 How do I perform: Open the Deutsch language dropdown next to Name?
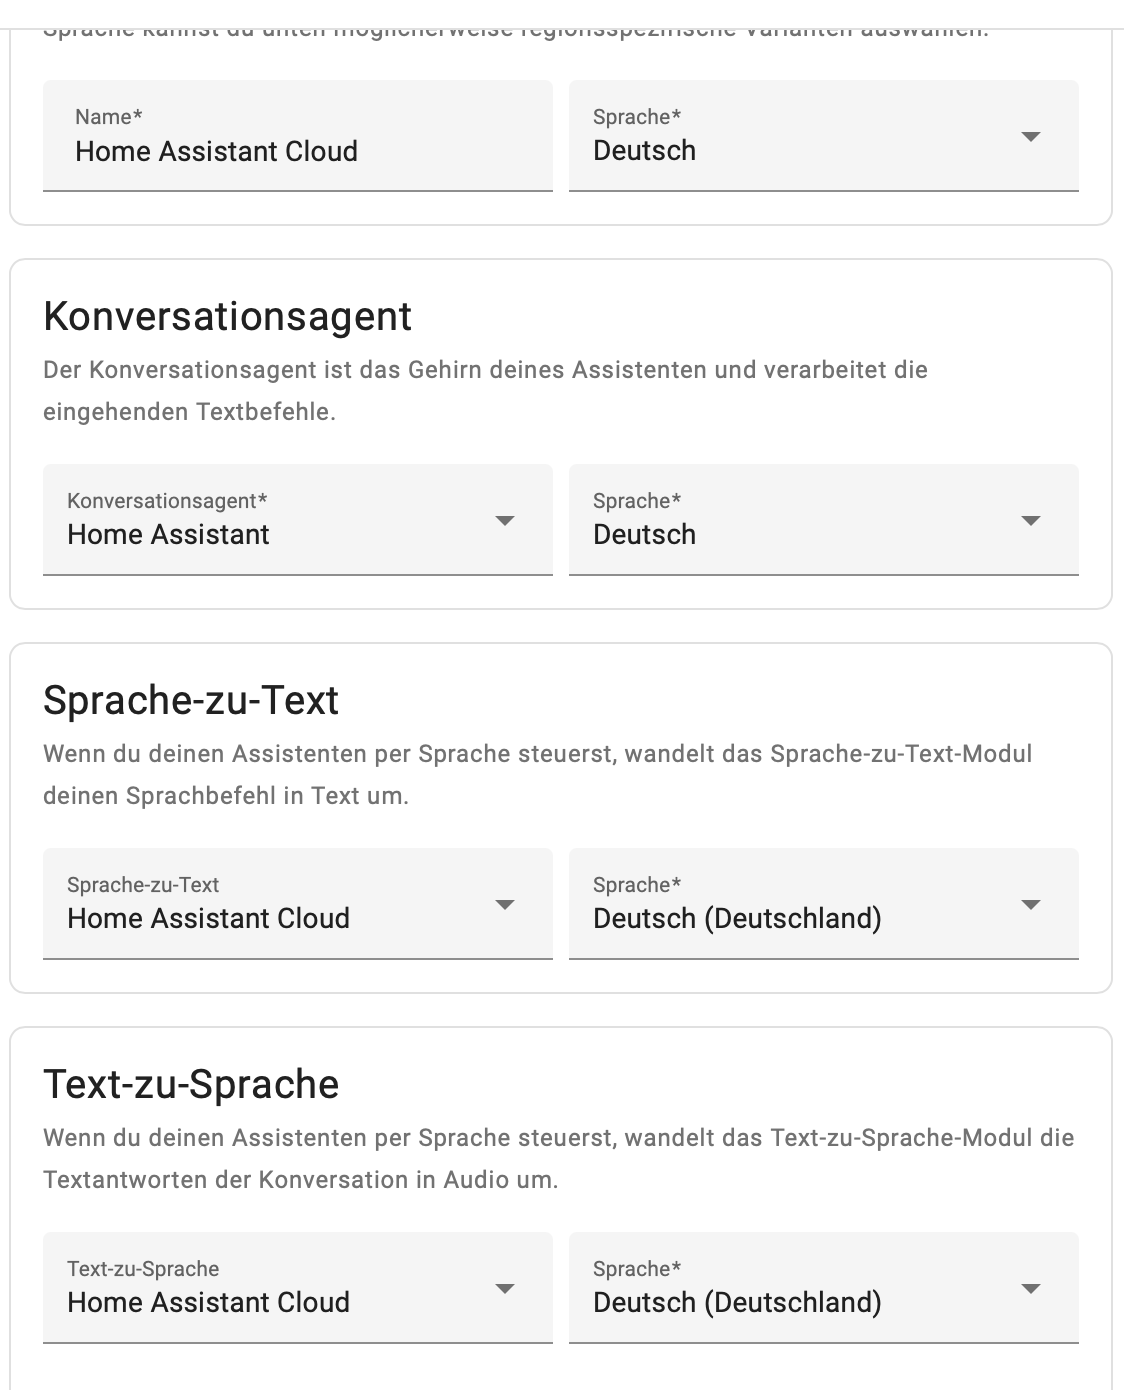click(824, 136)
